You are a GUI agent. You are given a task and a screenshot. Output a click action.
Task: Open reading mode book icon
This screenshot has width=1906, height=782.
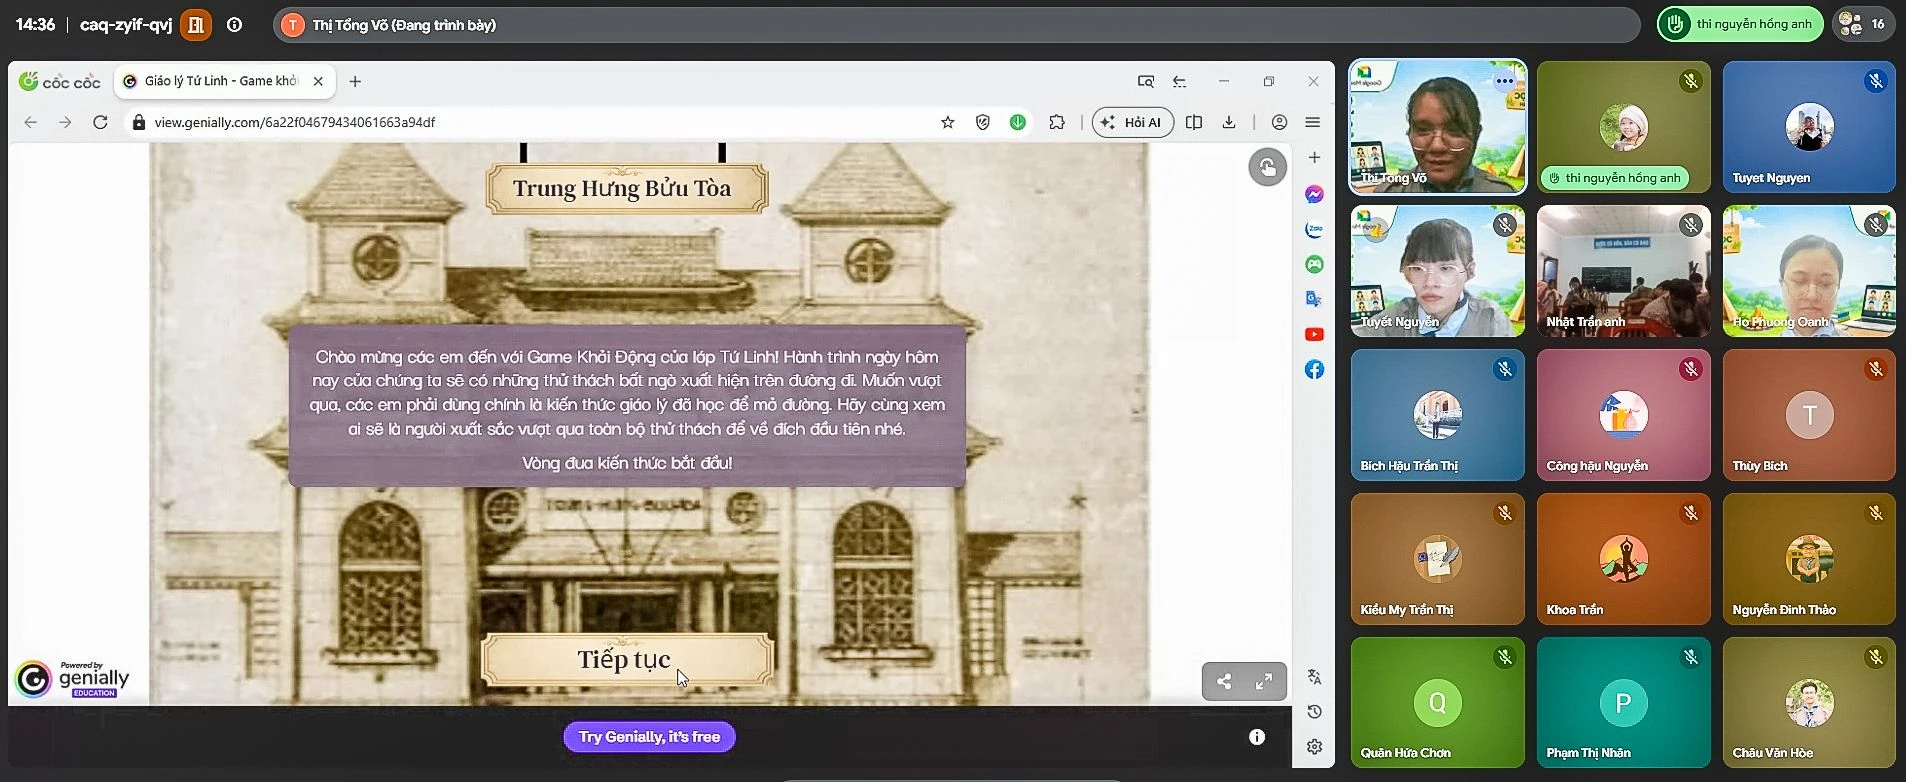1194,122
